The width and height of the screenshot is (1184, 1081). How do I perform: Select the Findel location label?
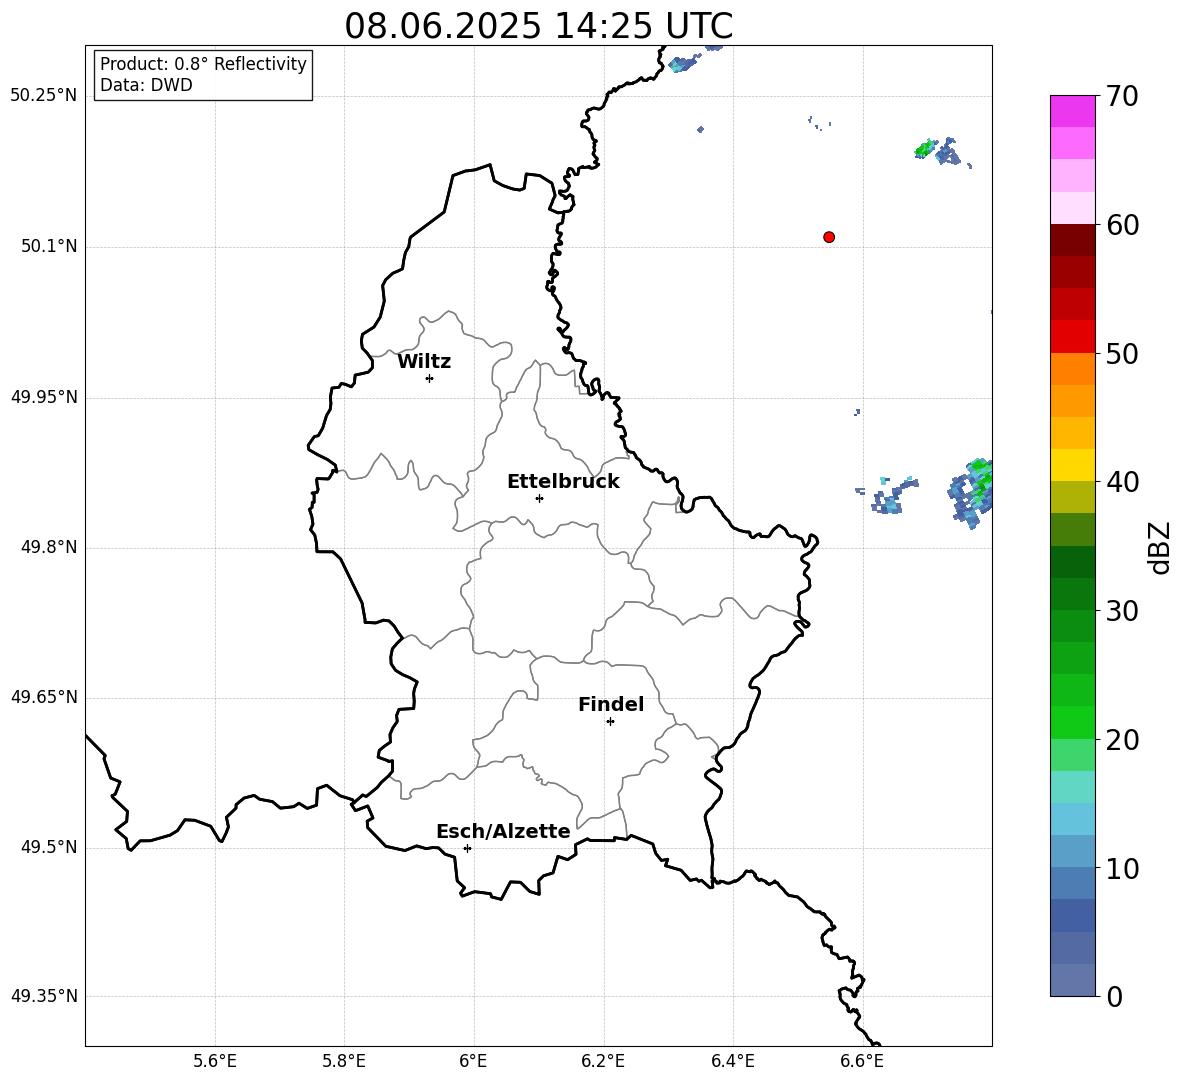click(x=611, y=704)
